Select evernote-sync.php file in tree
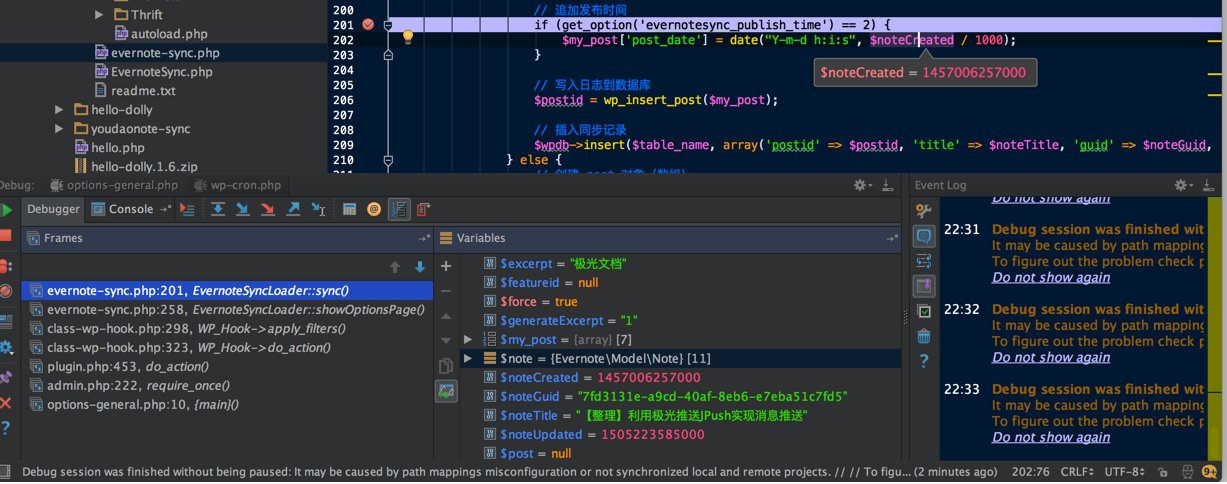Viewport: 1227px width, 484px height. point(165,53)
